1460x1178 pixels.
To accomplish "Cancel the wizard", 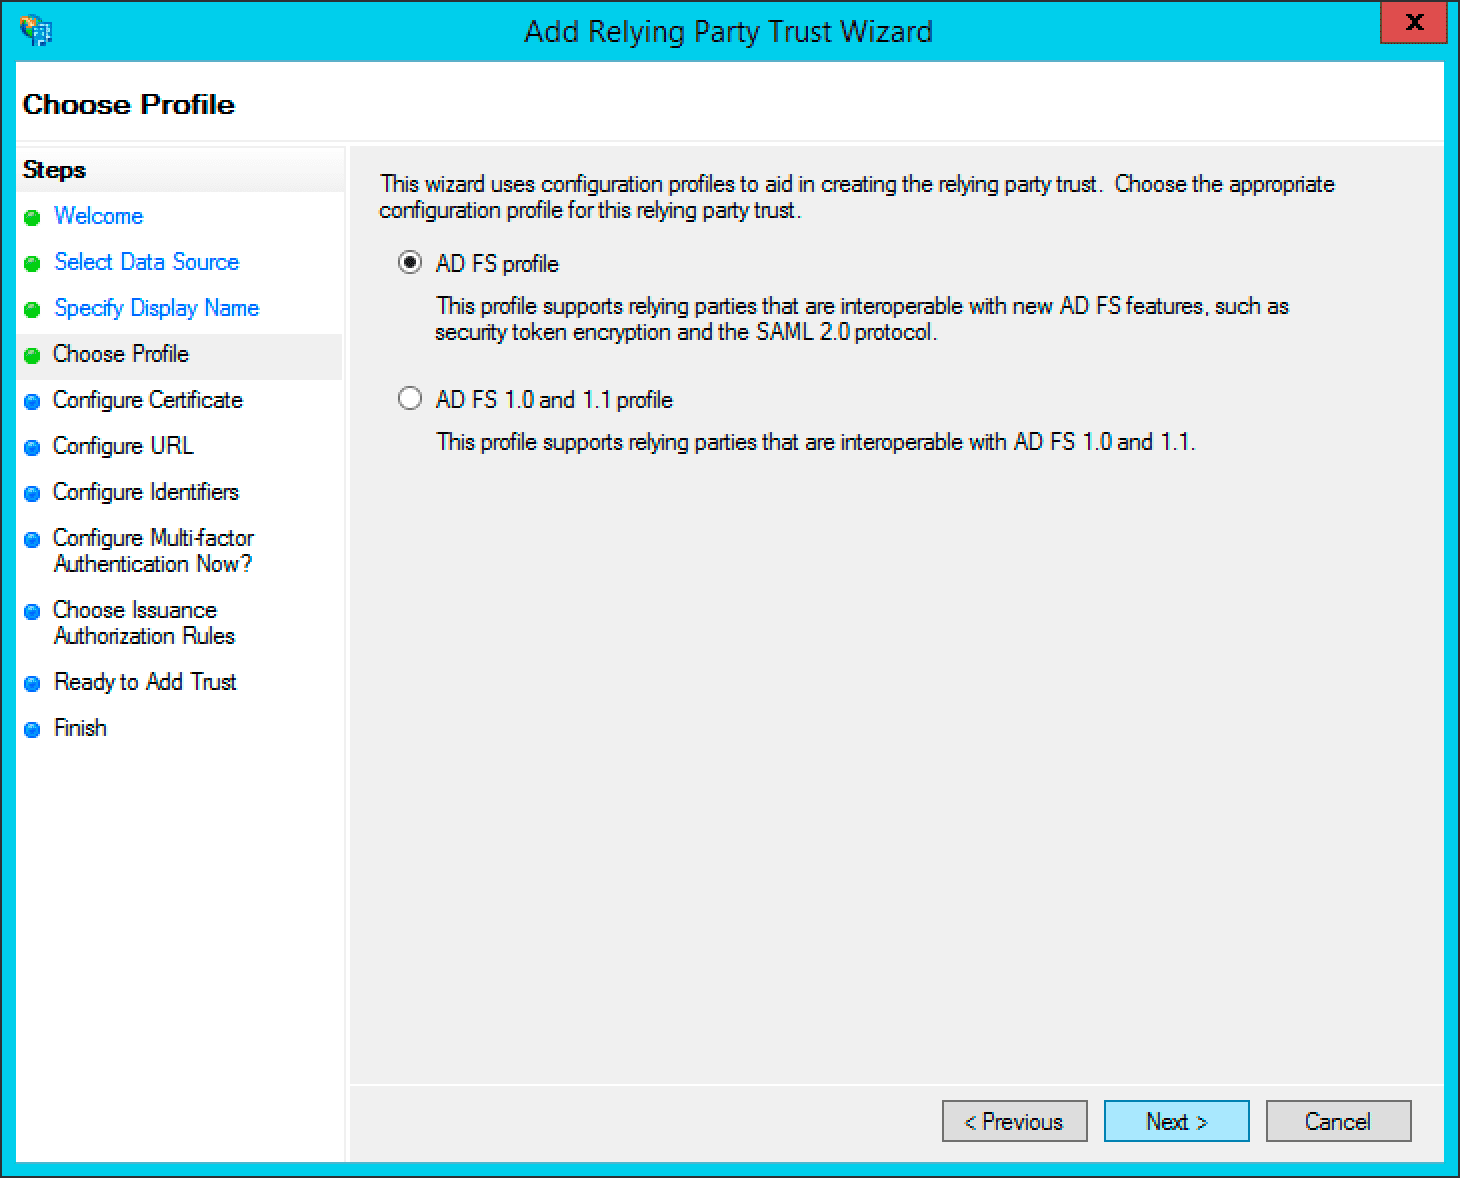I will (1338, 1121).
